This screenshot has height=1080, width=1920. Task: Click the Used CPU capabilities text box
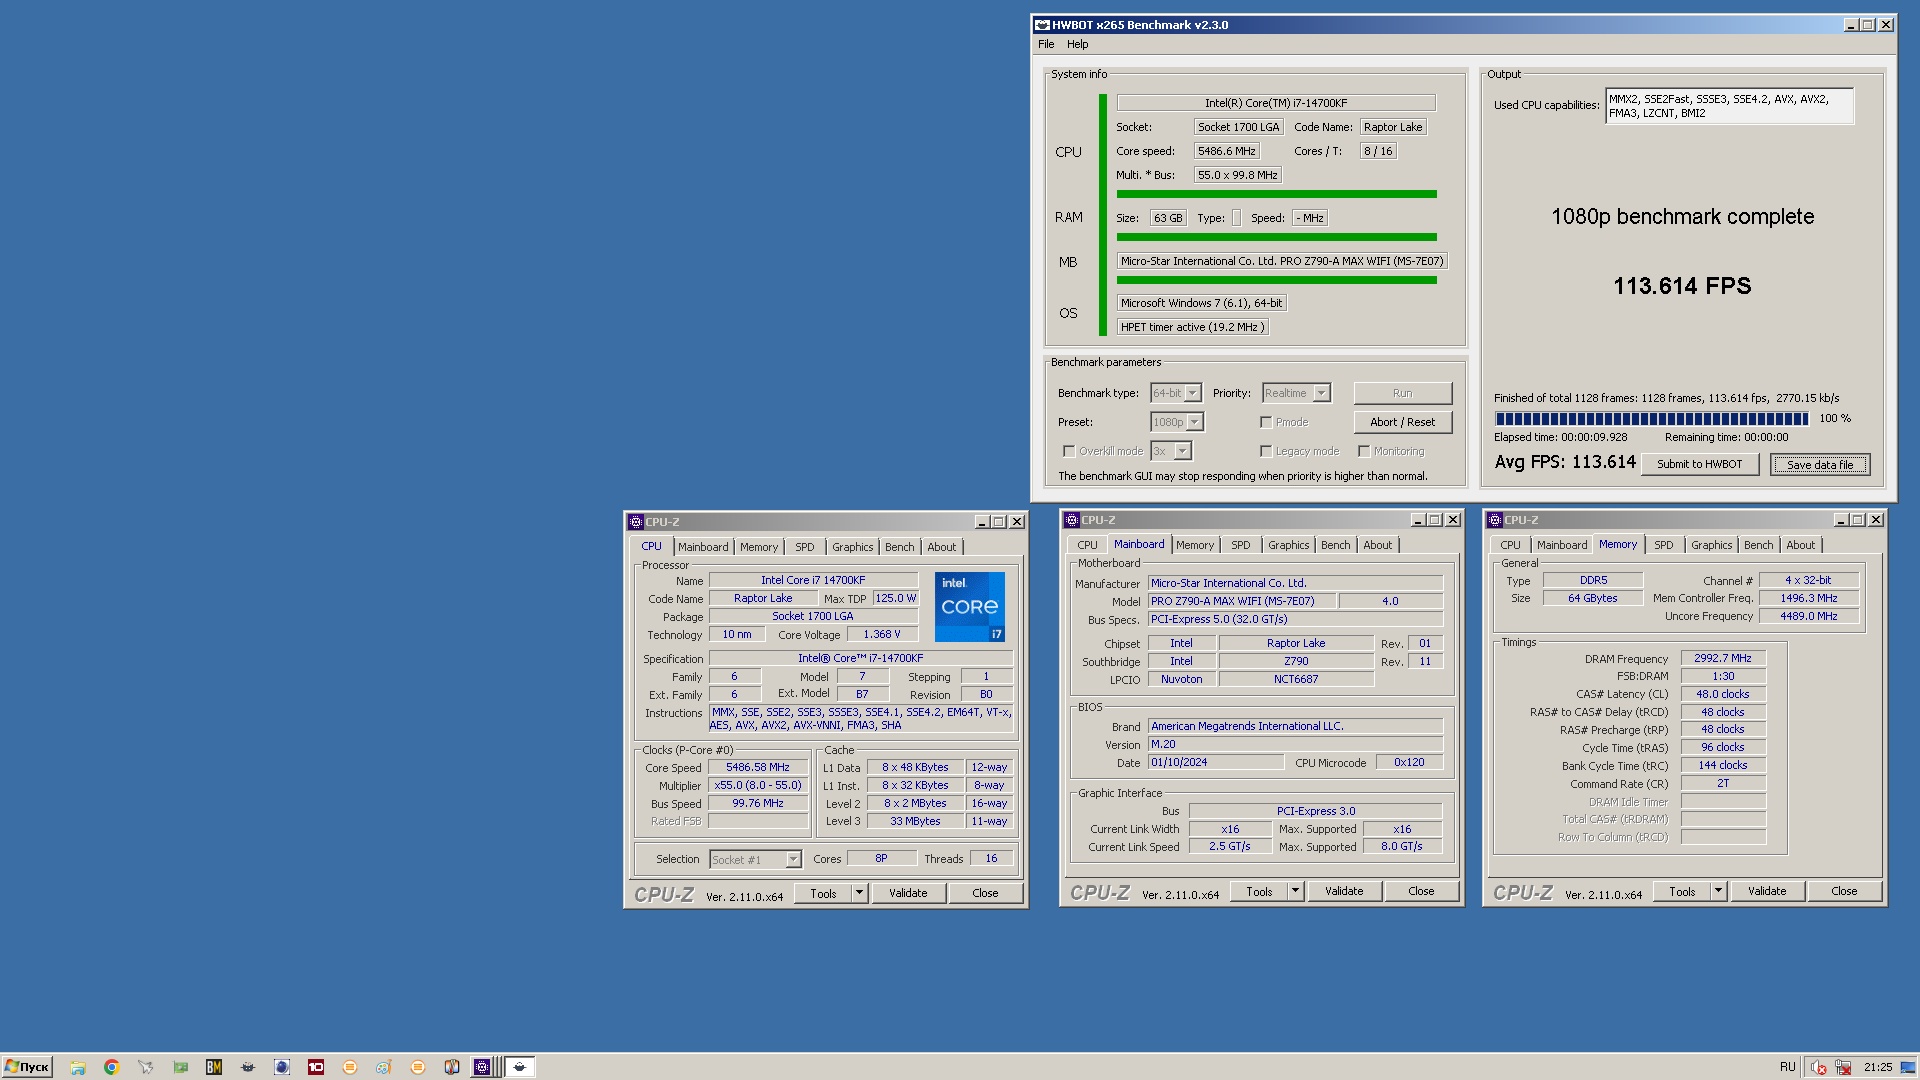pos(1729,106)
